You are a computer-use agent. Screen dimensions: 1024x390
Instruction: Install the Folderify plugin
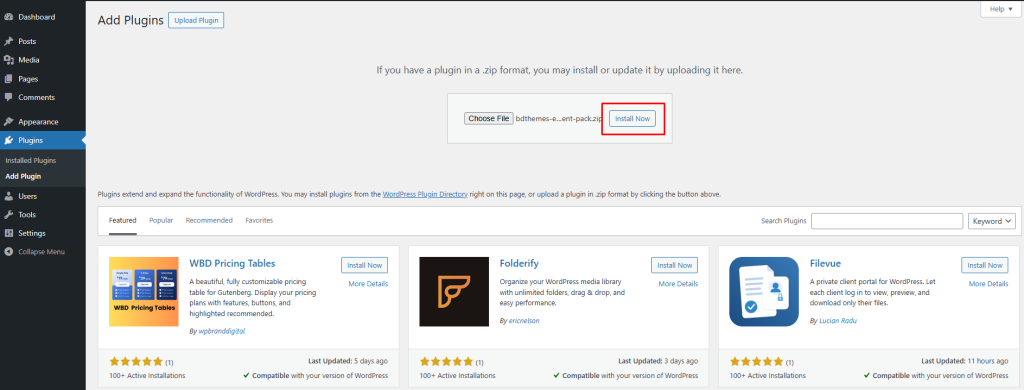675,265
